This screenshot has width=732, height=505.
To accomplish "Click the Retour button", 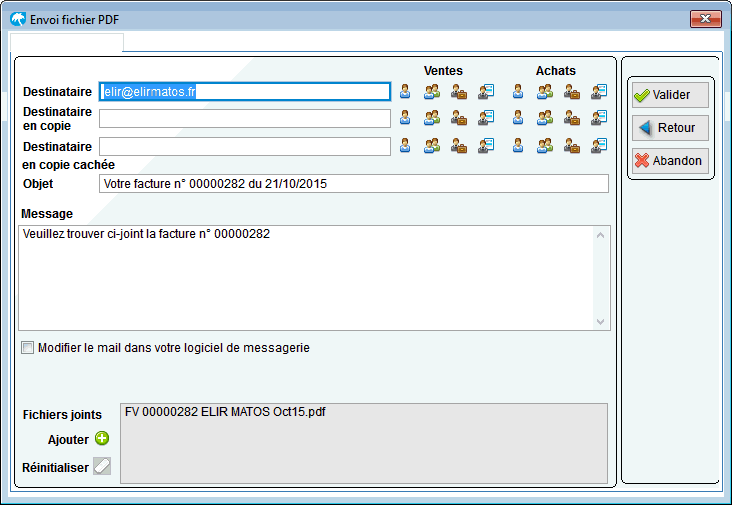I will point(670,128).
